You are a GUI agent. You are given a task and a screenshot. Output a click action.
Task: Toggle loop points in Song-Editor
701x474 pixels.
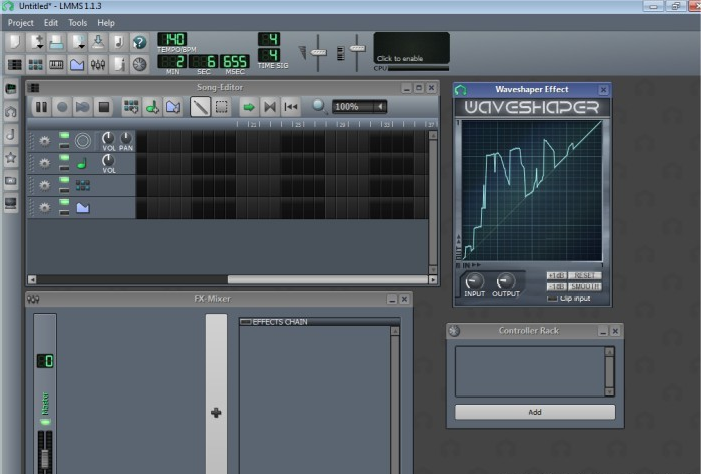[x=270, y=107]
